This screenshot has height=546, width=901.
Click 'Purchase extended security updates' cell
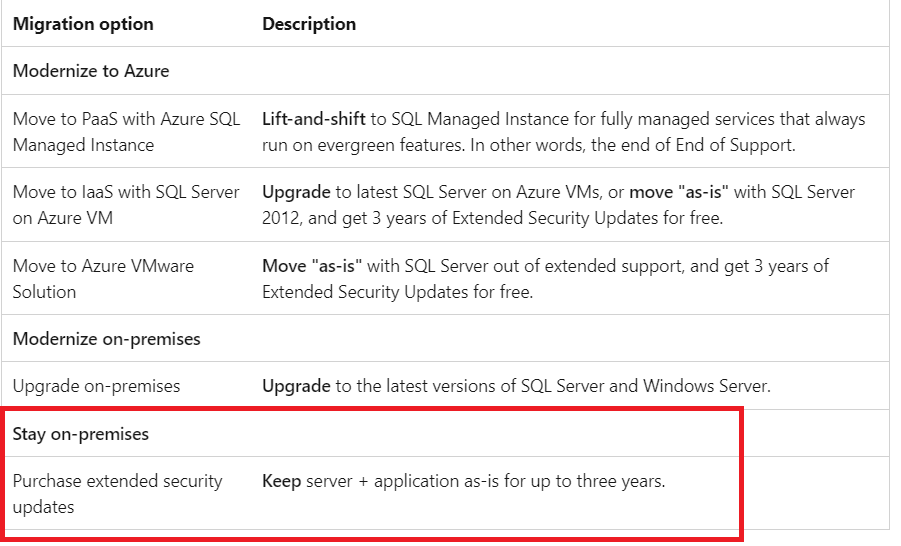117,494
